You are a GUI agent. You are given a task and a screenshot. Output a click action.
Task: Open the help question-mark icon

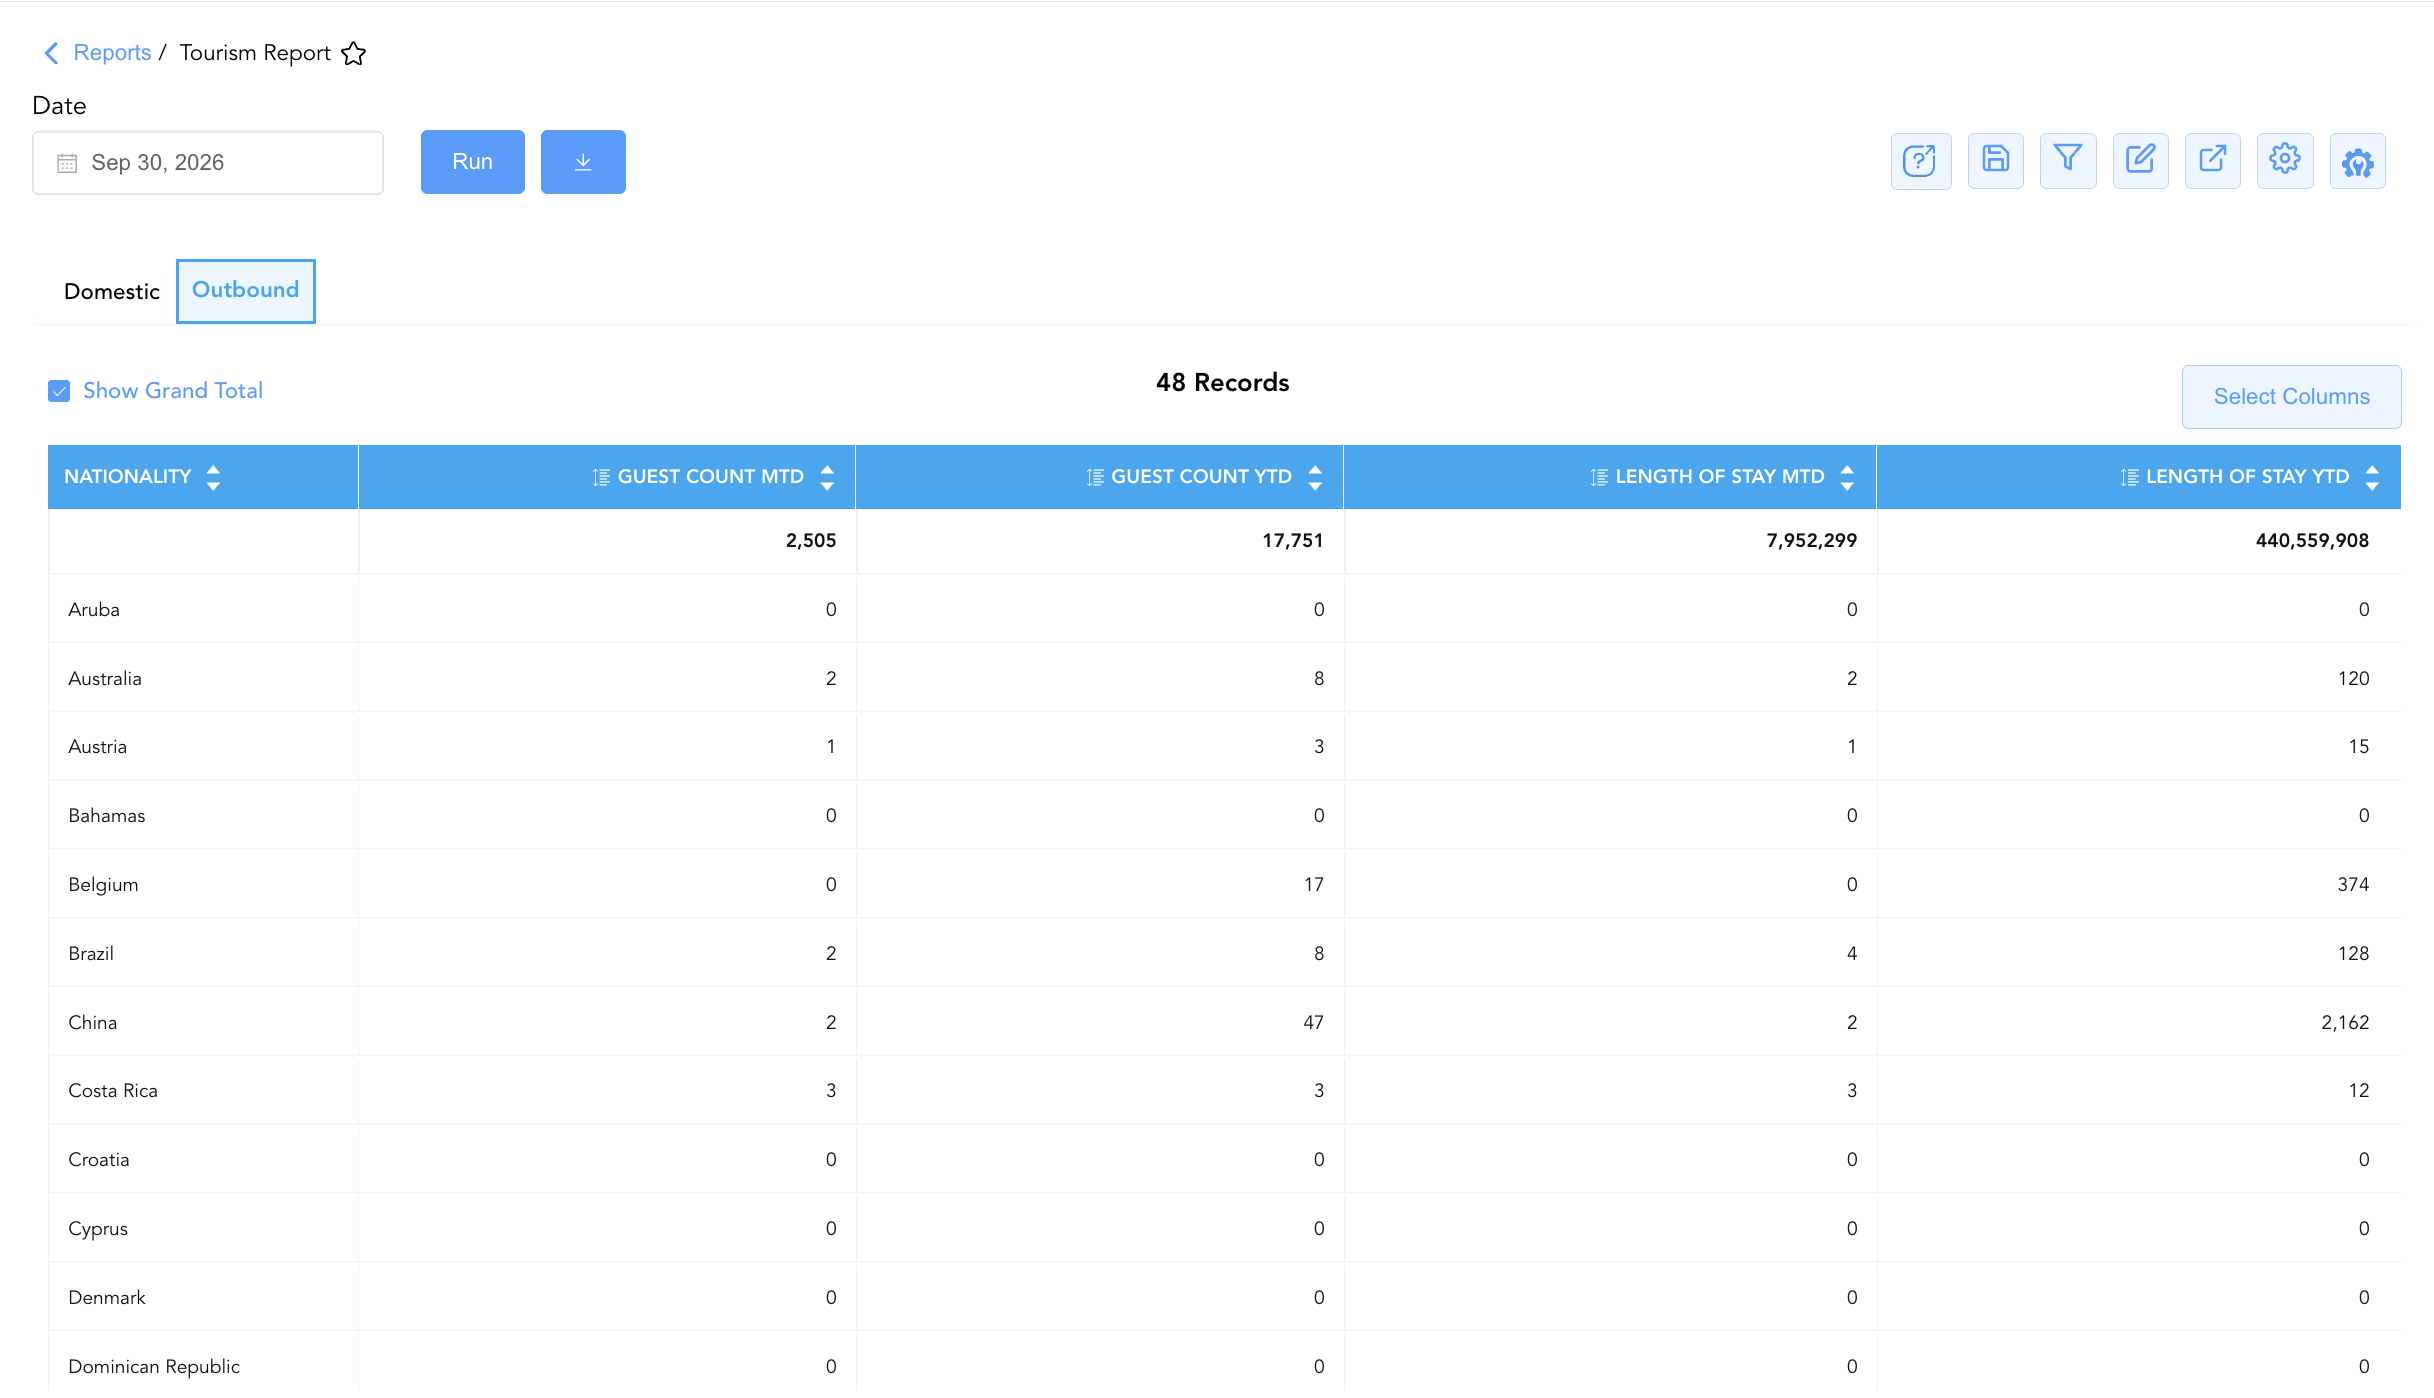[x=1920, y=161]
